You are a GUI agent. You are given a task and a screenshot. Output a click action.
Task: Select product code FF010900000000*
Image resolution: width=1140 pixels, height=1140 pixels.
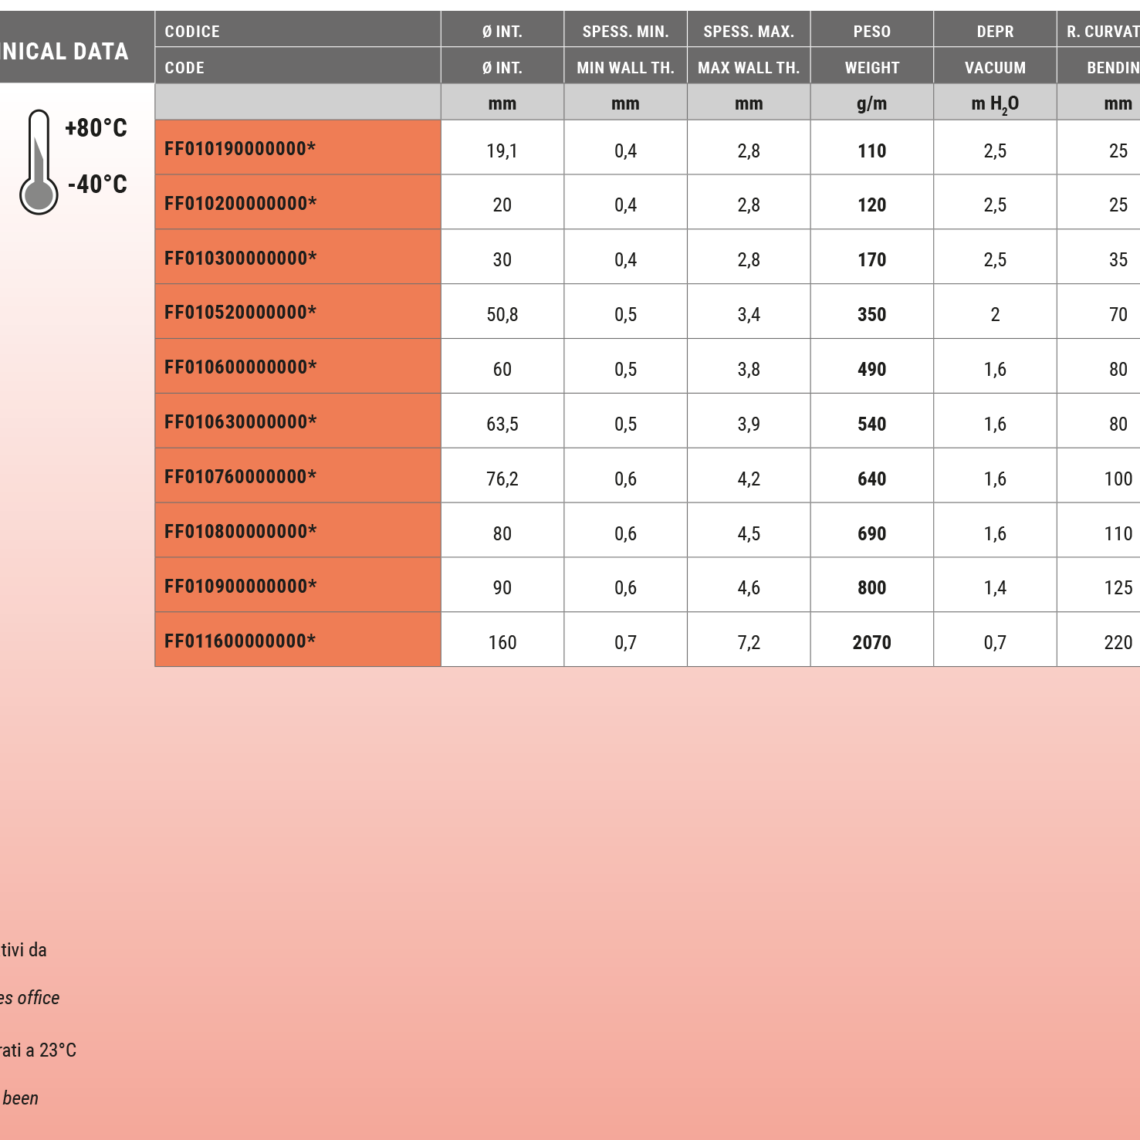point(240,586)
